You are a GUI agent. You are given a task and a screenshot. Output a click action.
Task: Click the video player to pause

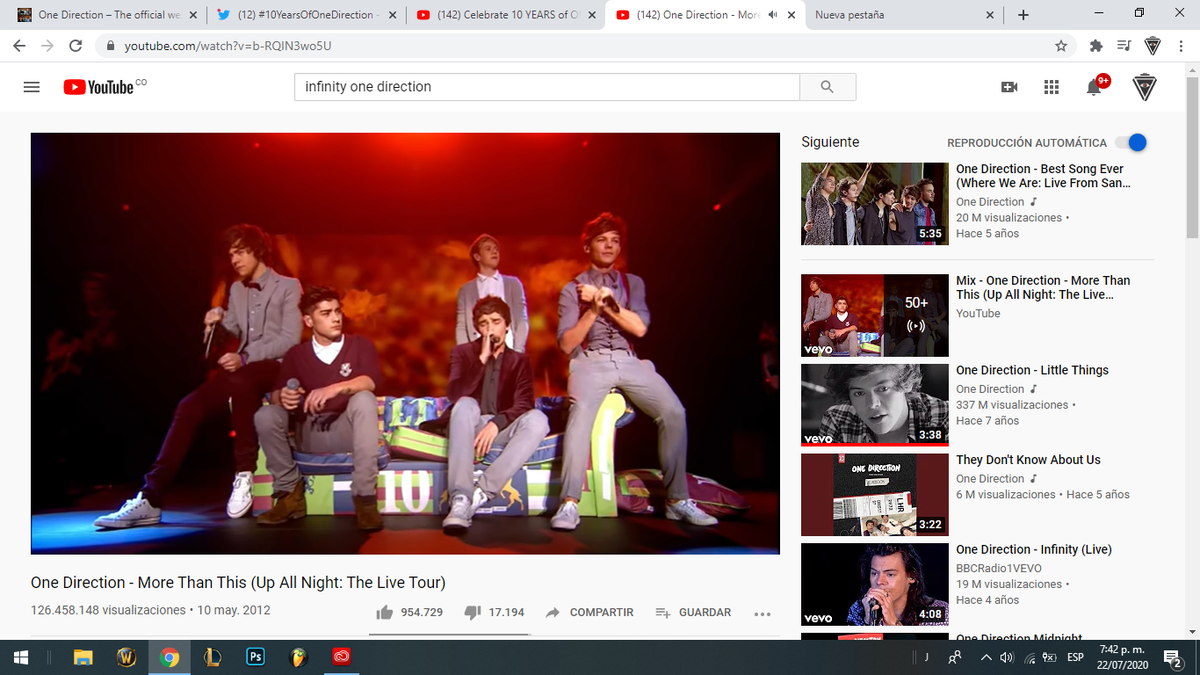click(x=405, y=343)
